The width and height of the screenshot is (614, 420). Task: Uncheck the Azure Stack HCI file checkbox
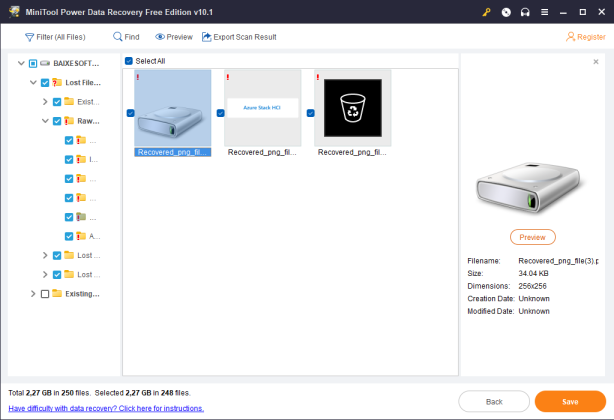pyautogui.click(x=220, y=113)
